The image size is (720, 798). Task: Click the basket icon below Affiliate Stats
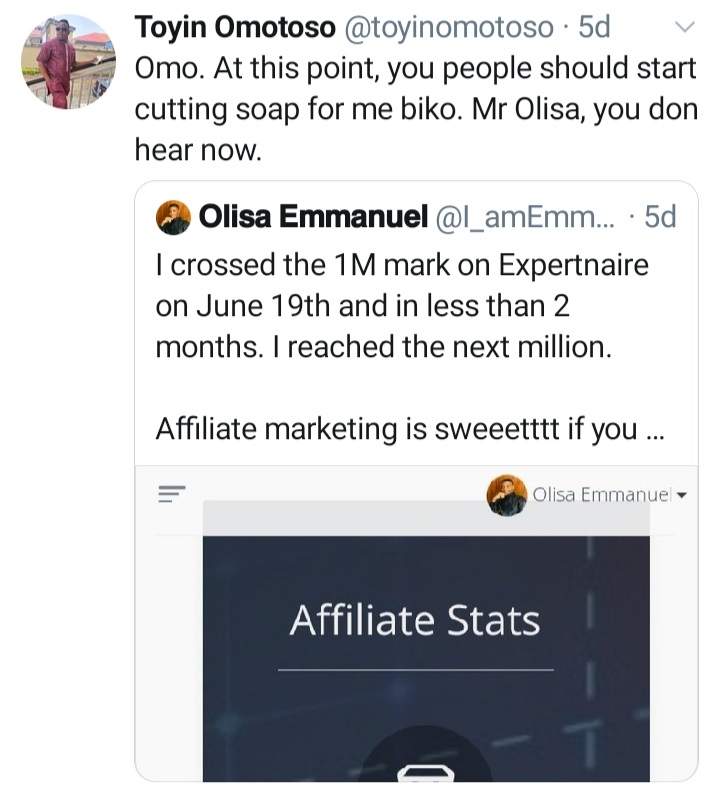click(425, 772)
